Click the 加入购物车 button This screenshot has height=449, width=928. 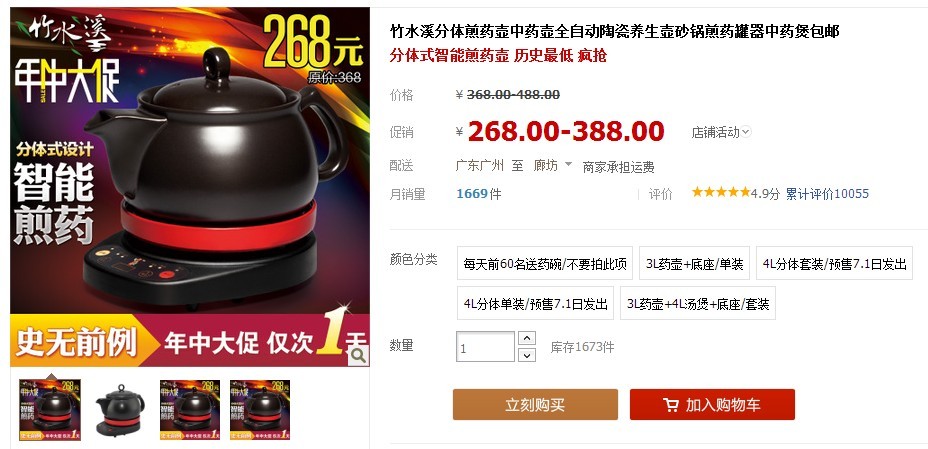click(712, 405)
